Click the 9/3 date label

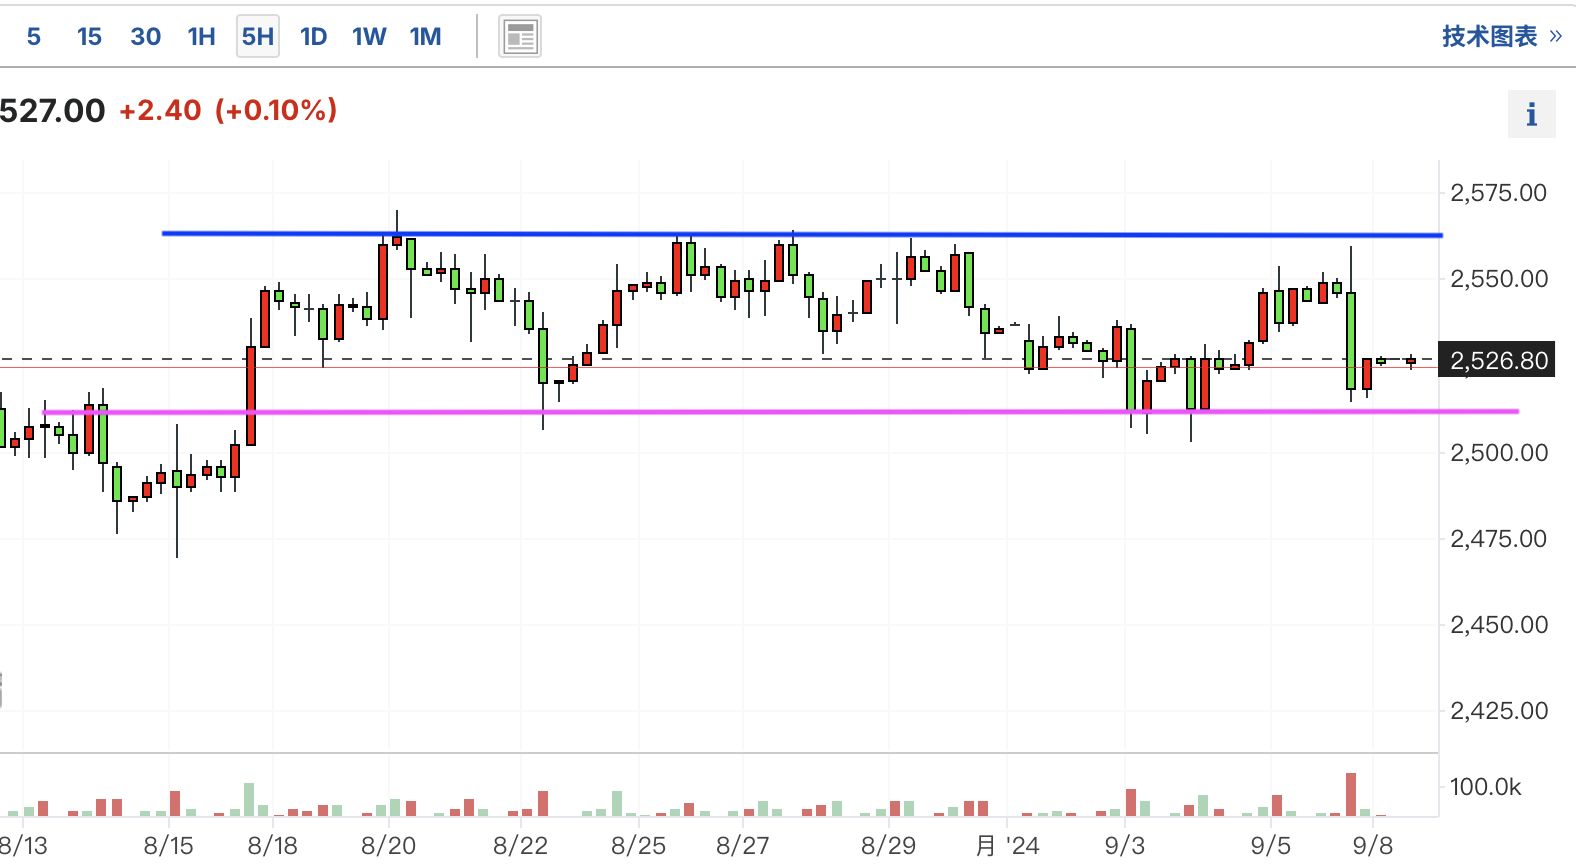1124,846
